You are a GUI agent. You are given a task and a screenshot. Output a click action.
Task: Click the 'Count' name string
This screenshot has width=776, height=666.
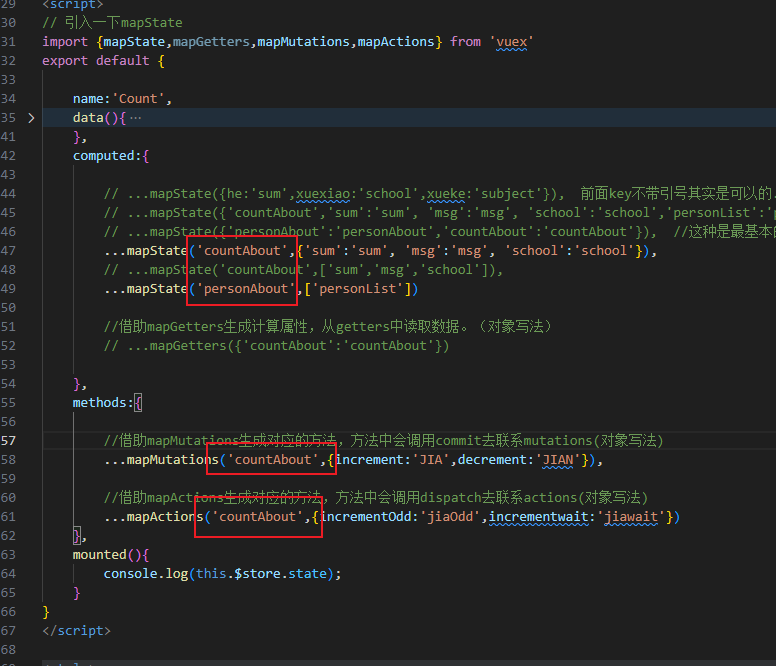(138, 99)
